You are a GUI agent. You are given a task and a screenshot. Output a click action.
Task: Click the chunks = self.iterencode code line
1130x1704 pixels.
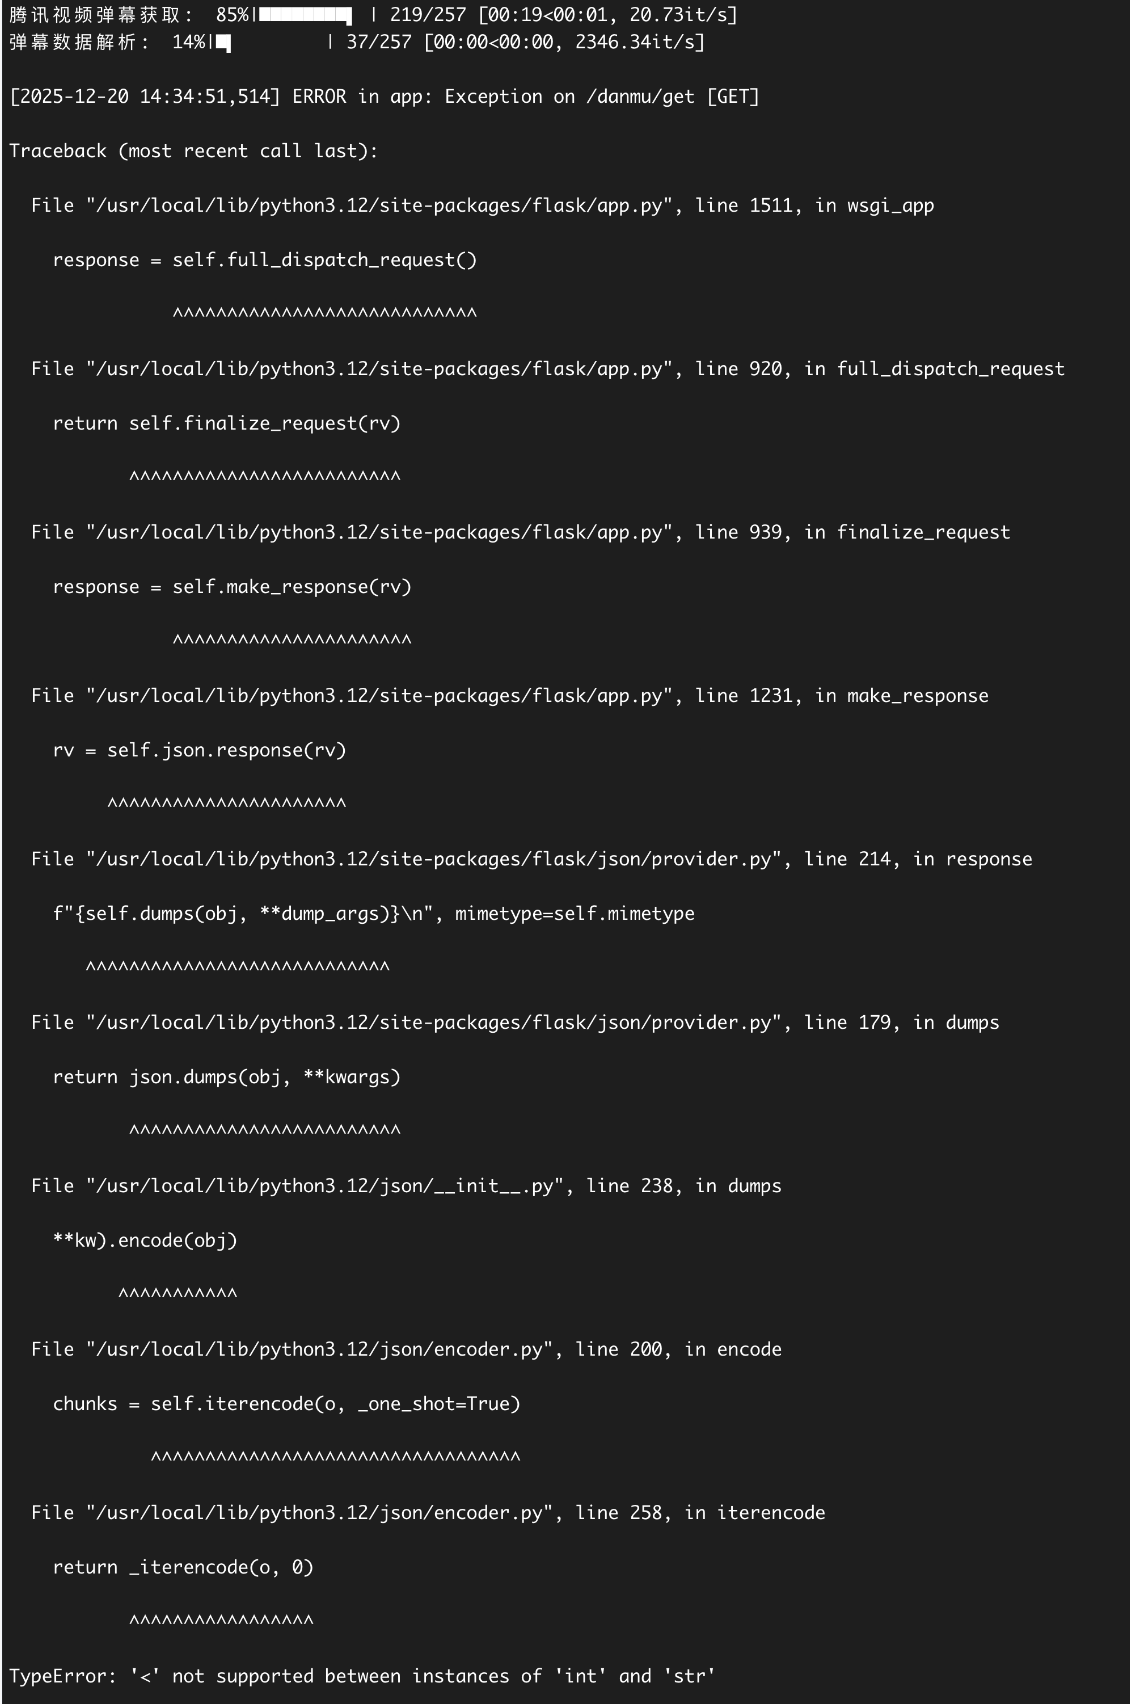(287, 1404)
